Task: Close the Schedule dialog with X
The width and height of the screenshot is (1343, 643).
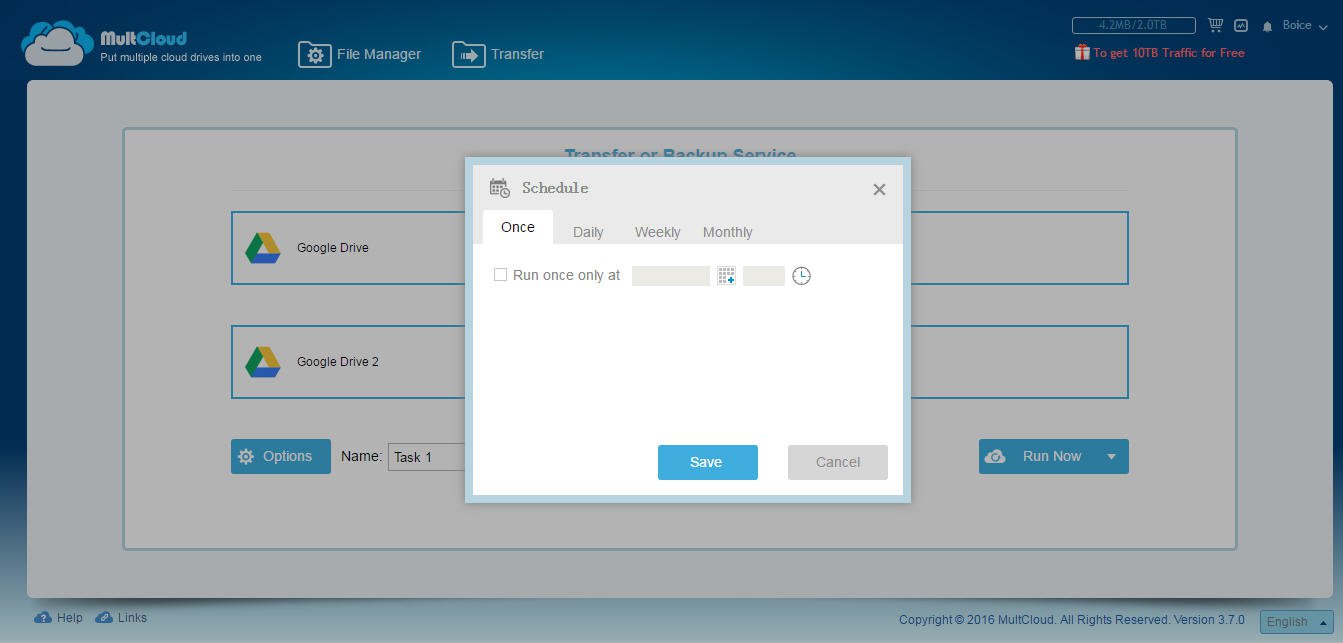Action: click(879, 189)
